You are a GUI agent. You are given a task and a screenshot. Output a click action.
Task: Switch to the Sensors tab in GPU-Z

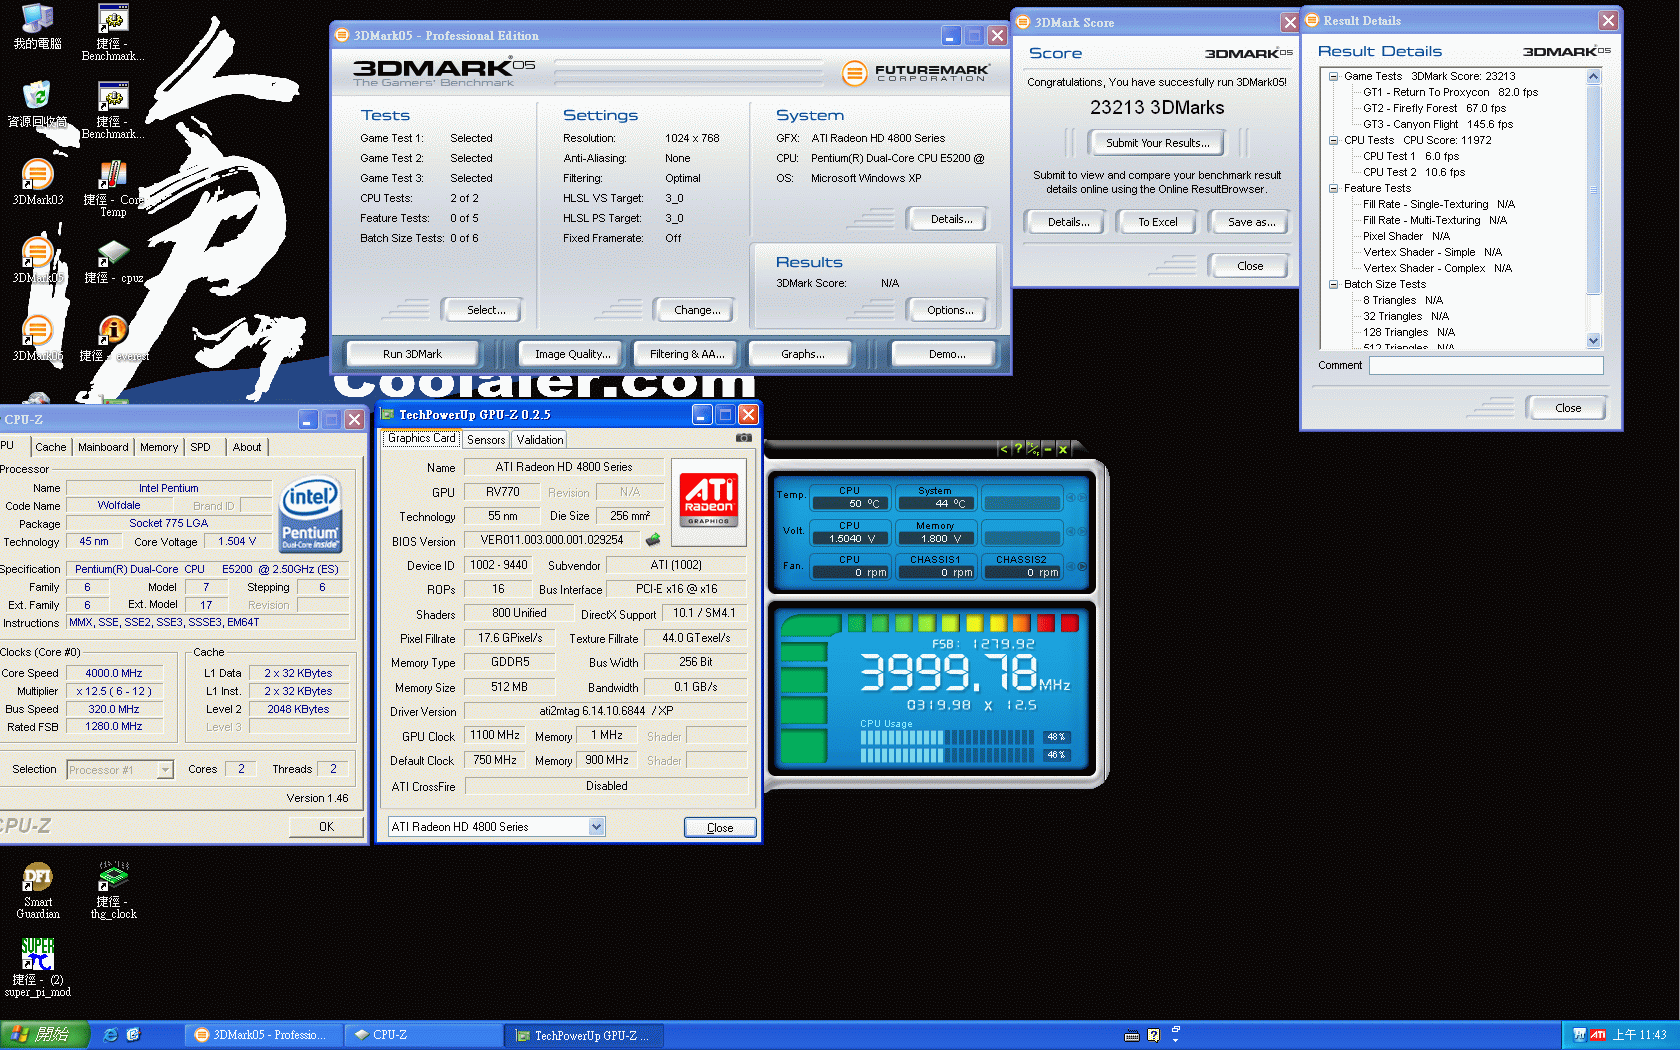486,439
